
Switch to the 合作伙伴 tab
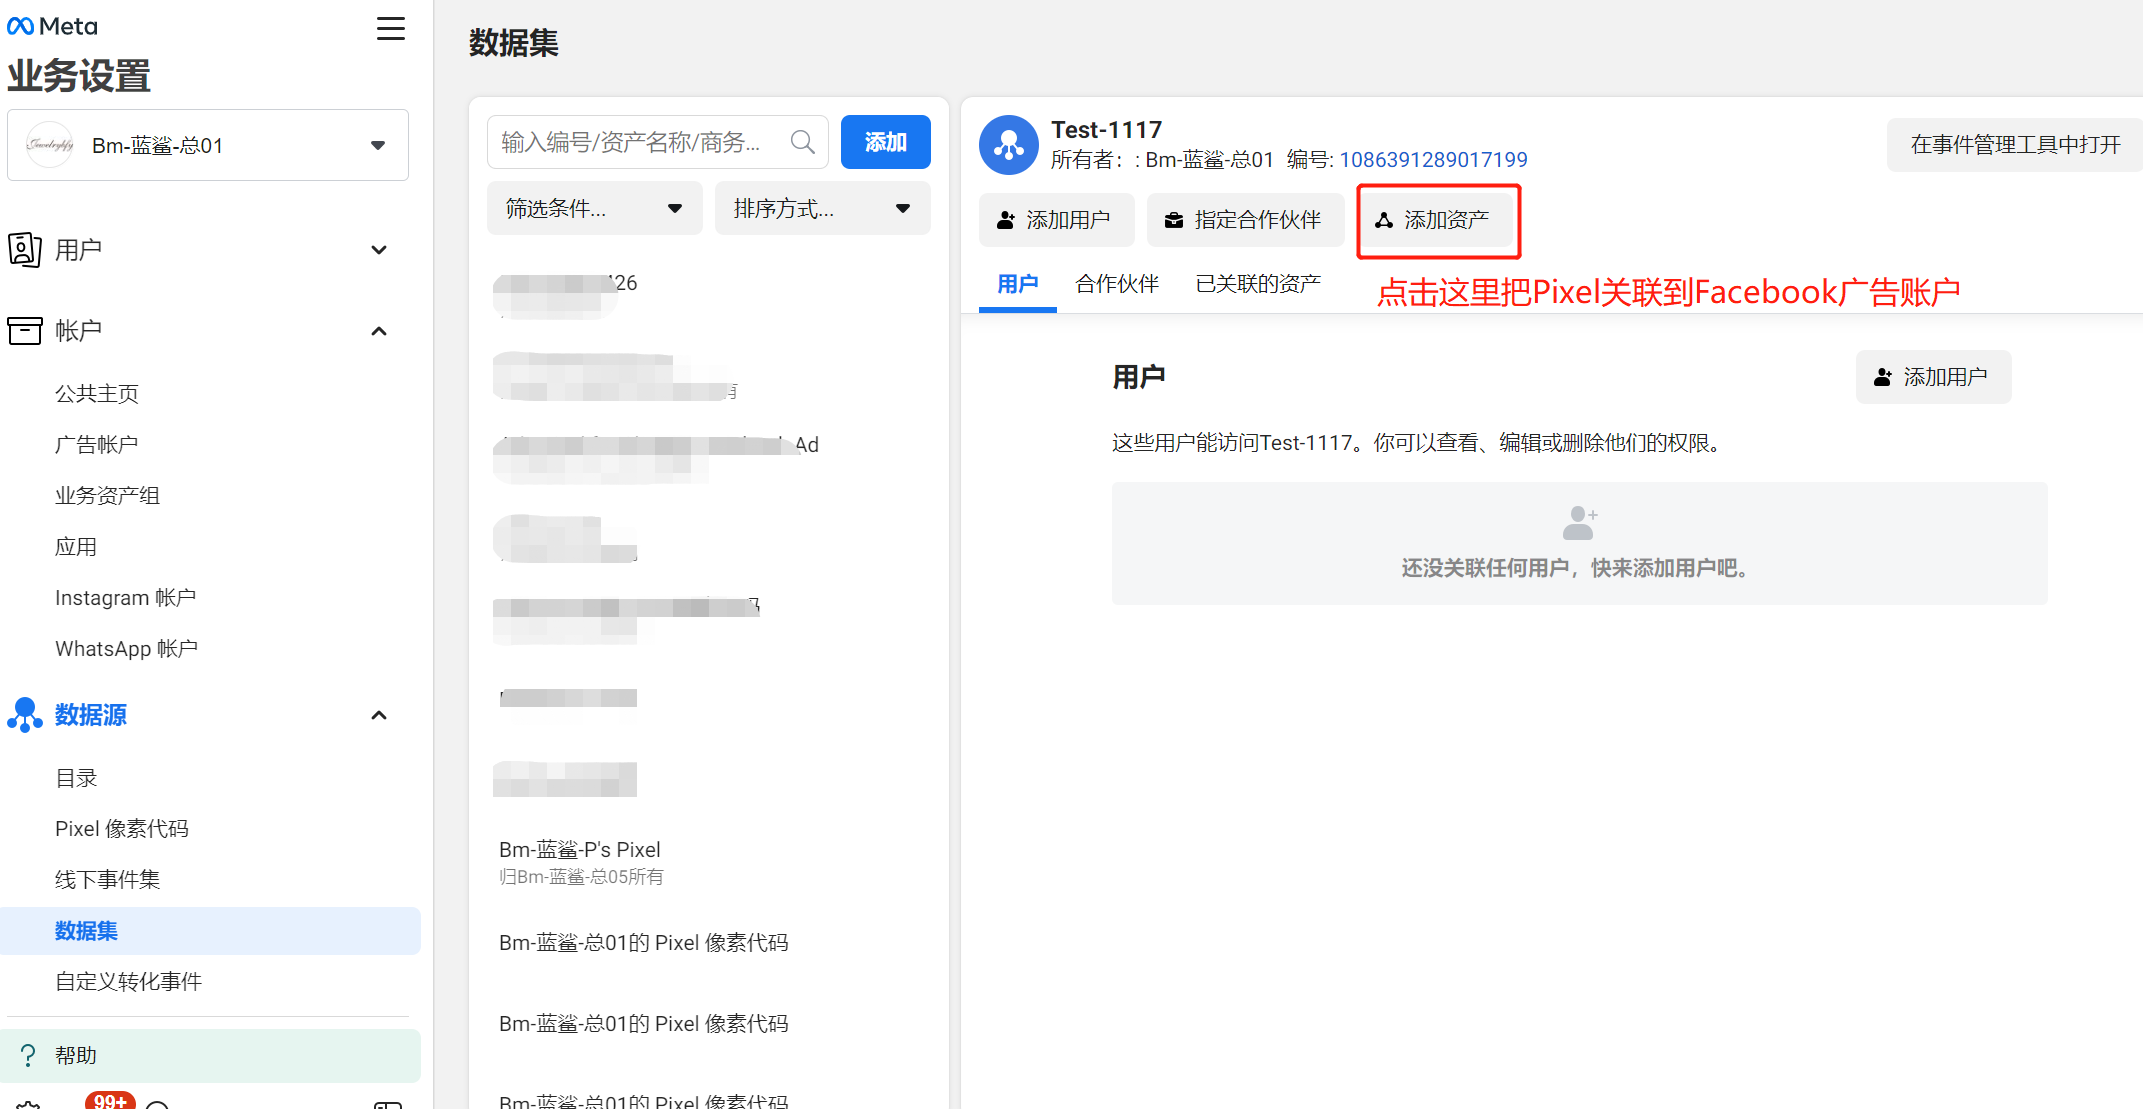click(1117, 284)
